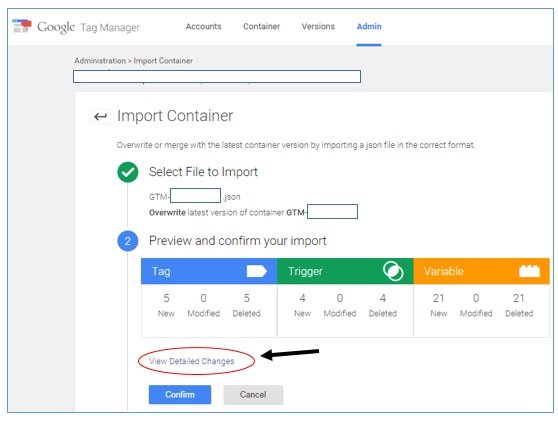The width and height of the screenshot is (558, 422).
Task: Click the Variable column header
Action: click(x=481, y=271)
